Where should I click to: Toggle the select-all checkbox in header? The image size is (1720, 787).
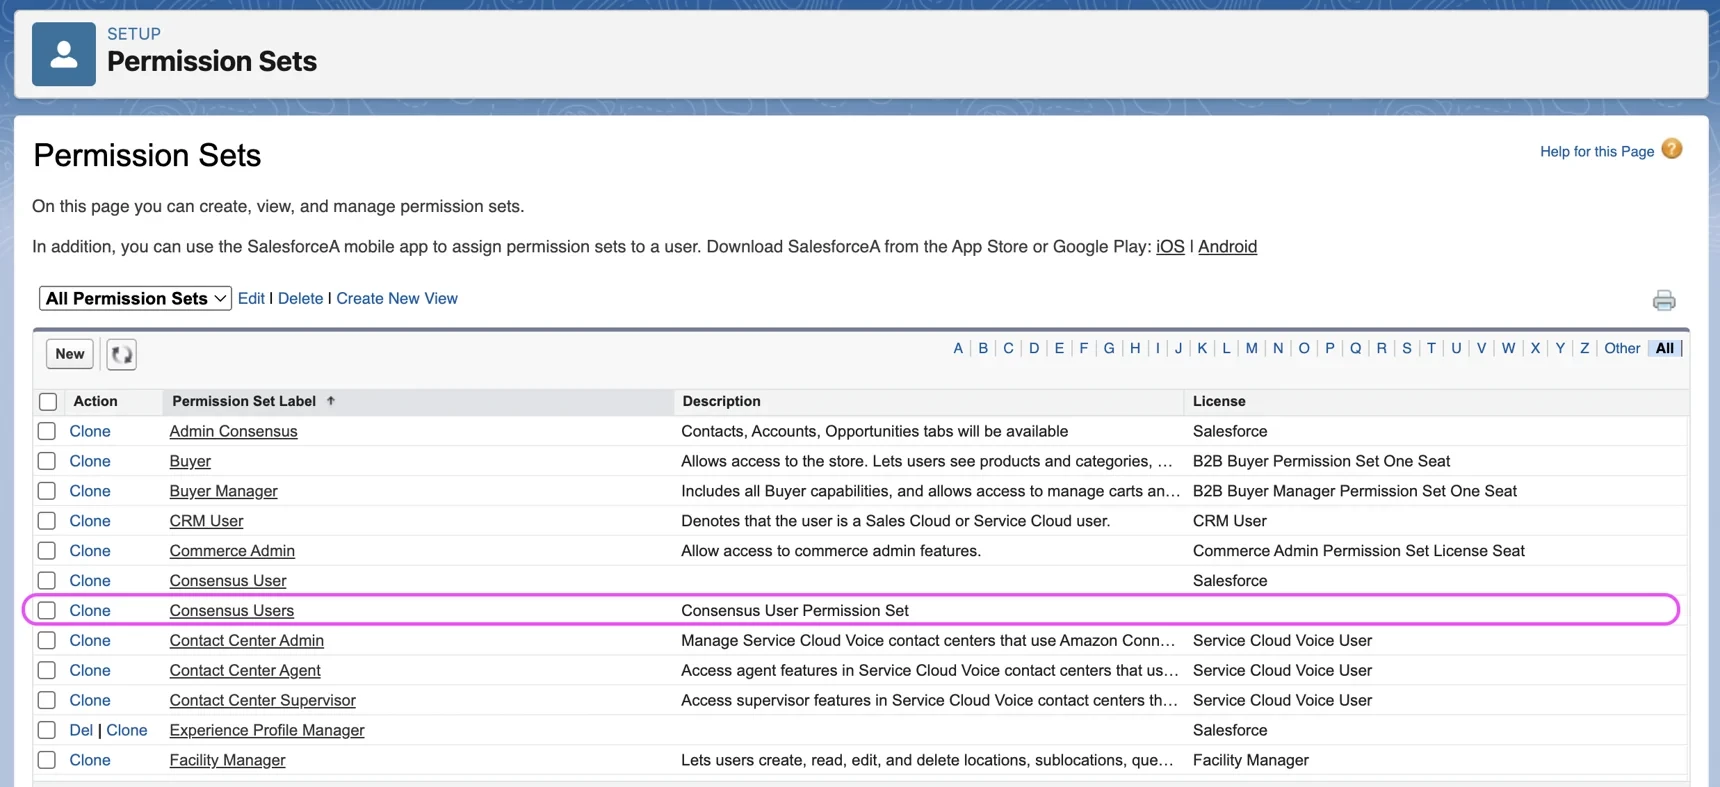coord(48,402)
